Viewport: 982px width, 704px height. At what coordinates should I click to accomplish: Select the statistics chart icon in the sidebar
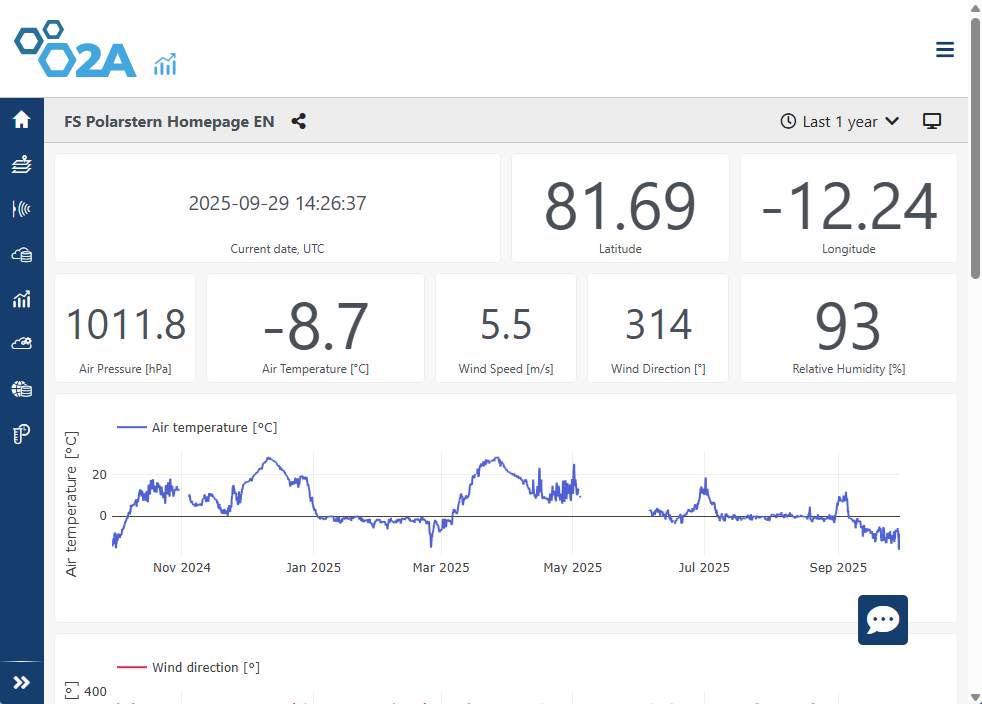pos(22,298)
